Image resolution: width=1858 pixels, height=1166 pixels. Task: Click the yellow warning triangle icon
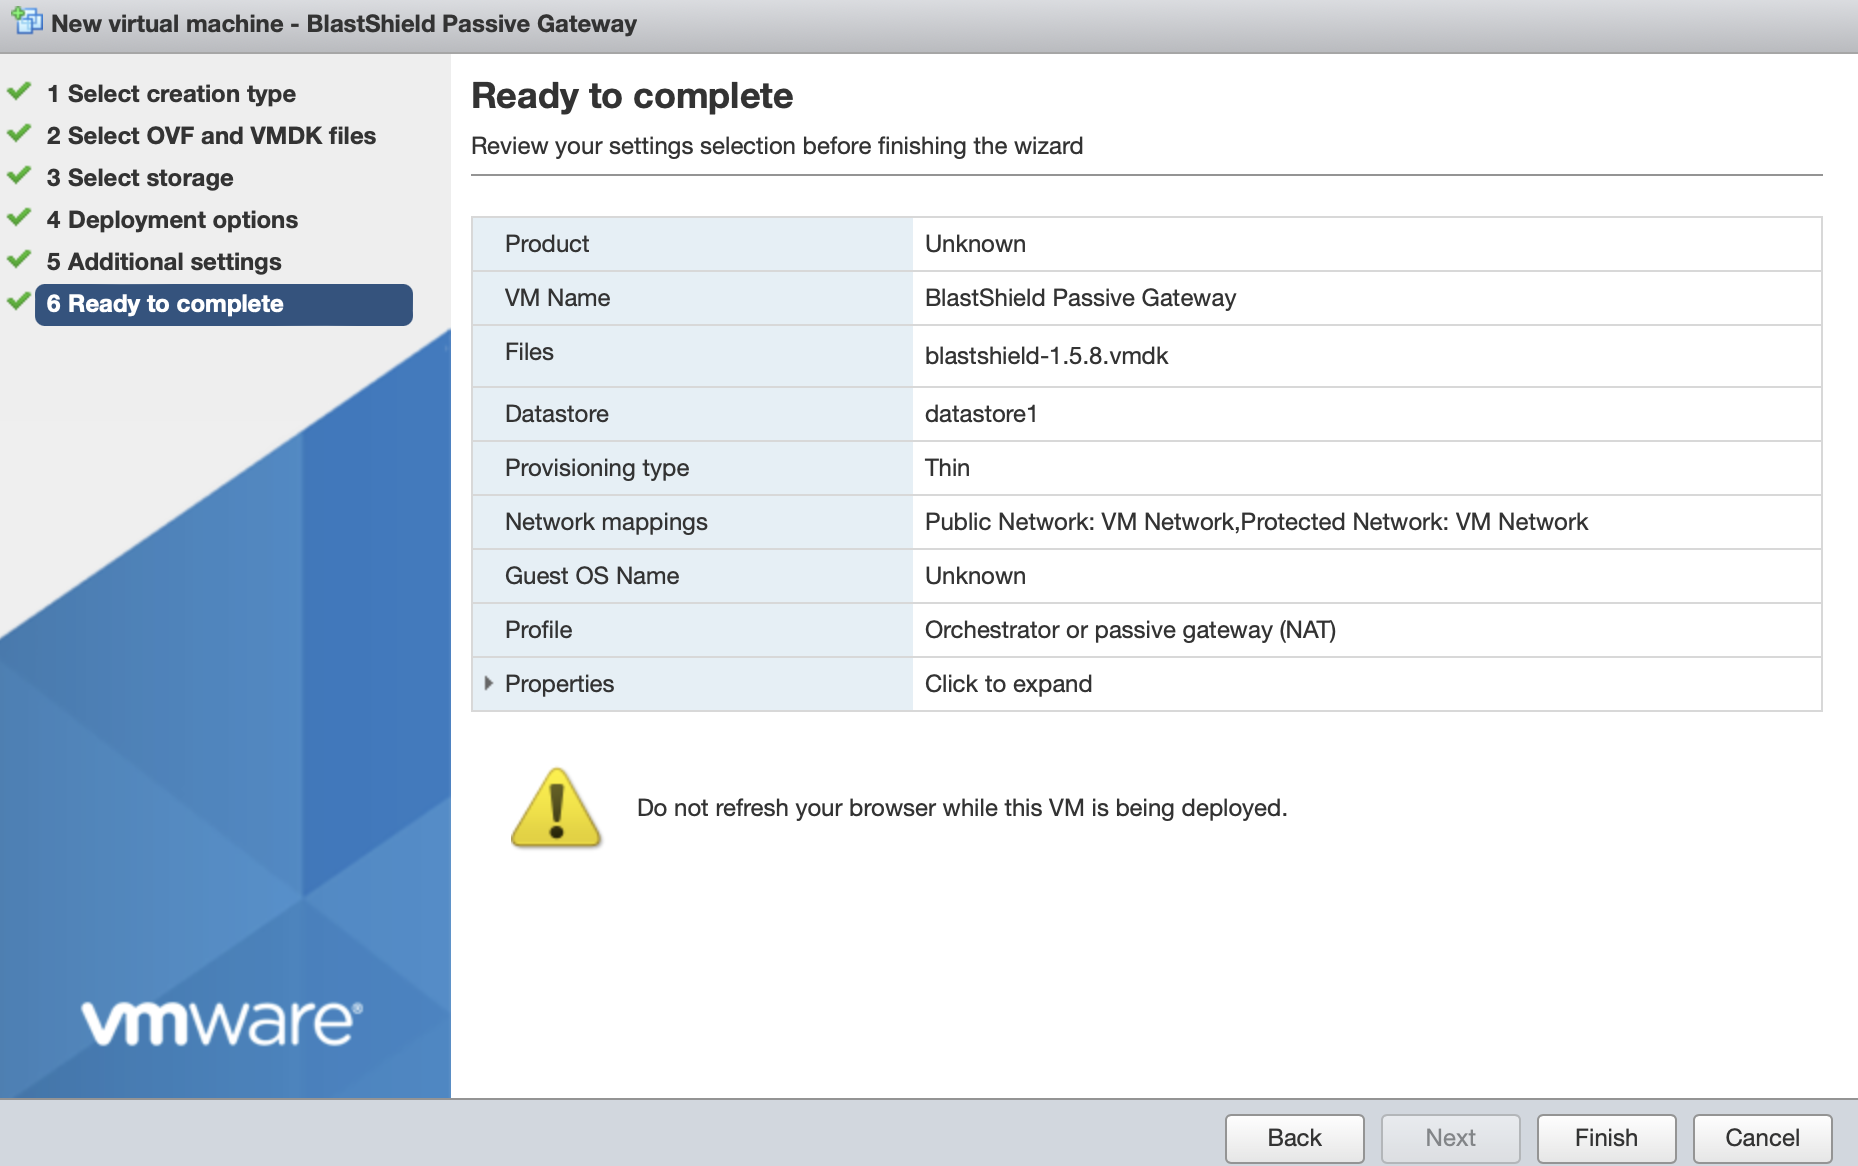pos(556,810)
